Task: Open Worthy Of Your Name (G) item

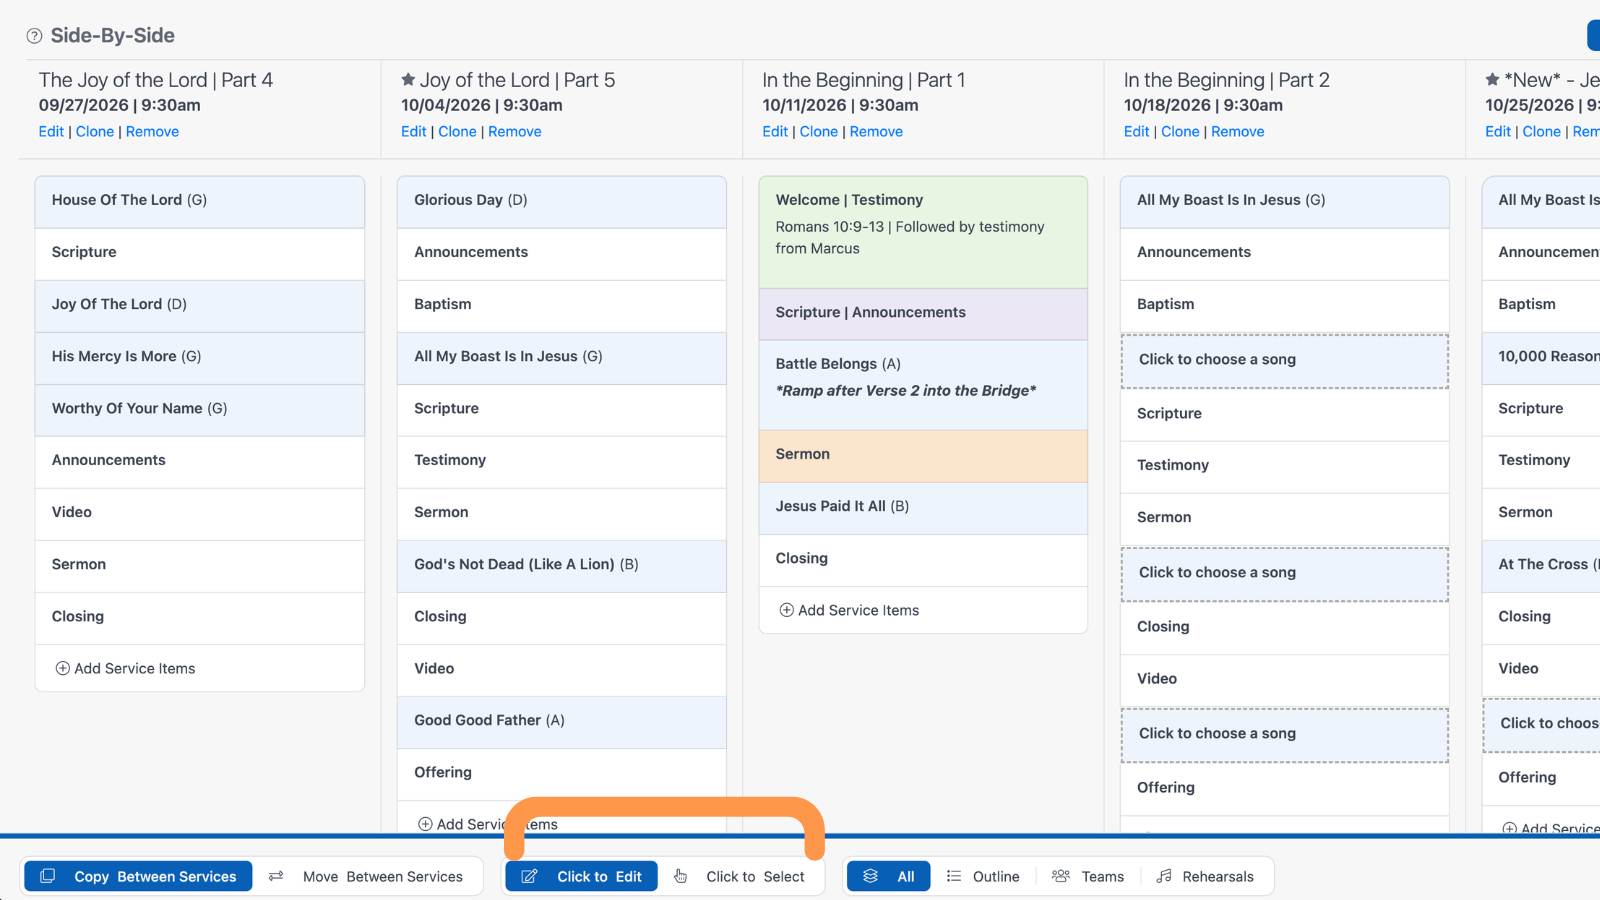Action: tap(200, 410)
